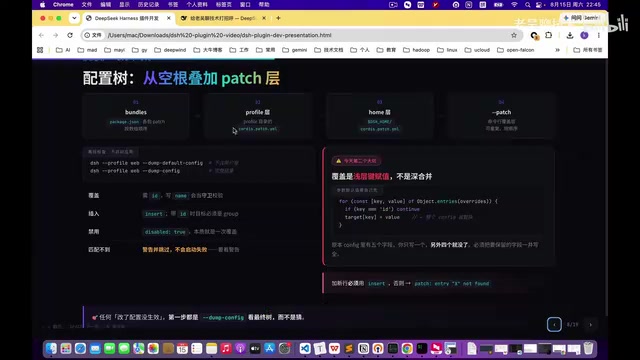Open the deepwind bookmarks folder
This screenshot has height=360, width=640.
(170, 50)
